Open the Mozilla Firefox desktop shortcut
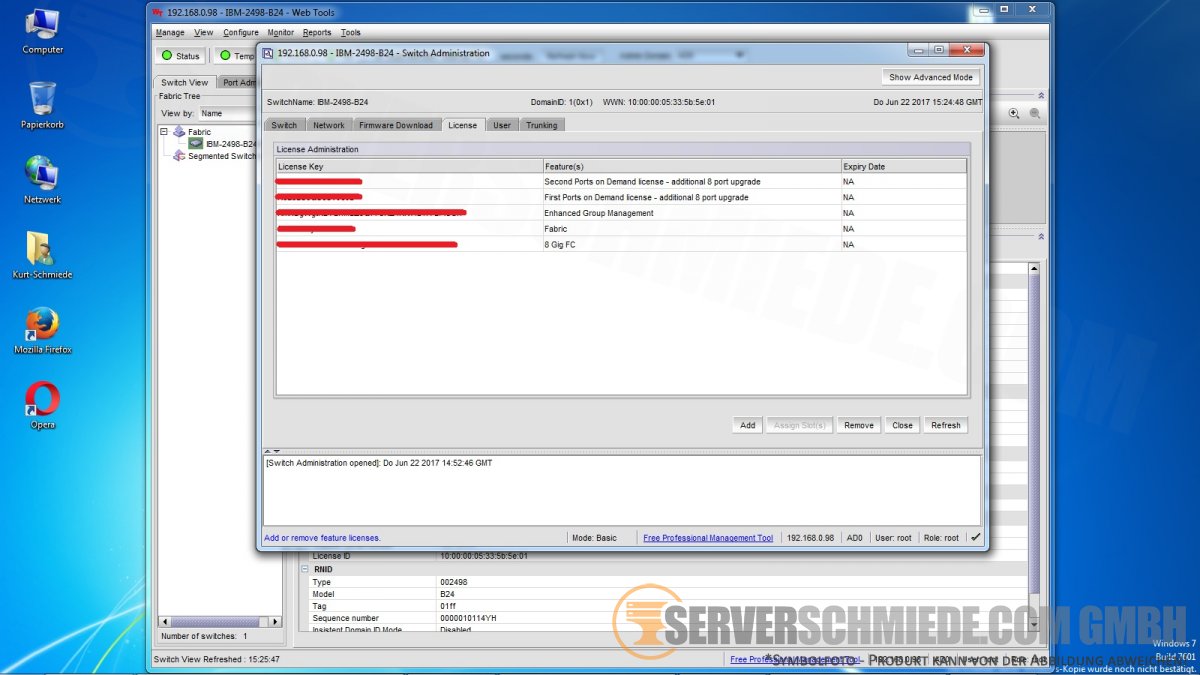1200x675 pixels. [x=42, y=325]
